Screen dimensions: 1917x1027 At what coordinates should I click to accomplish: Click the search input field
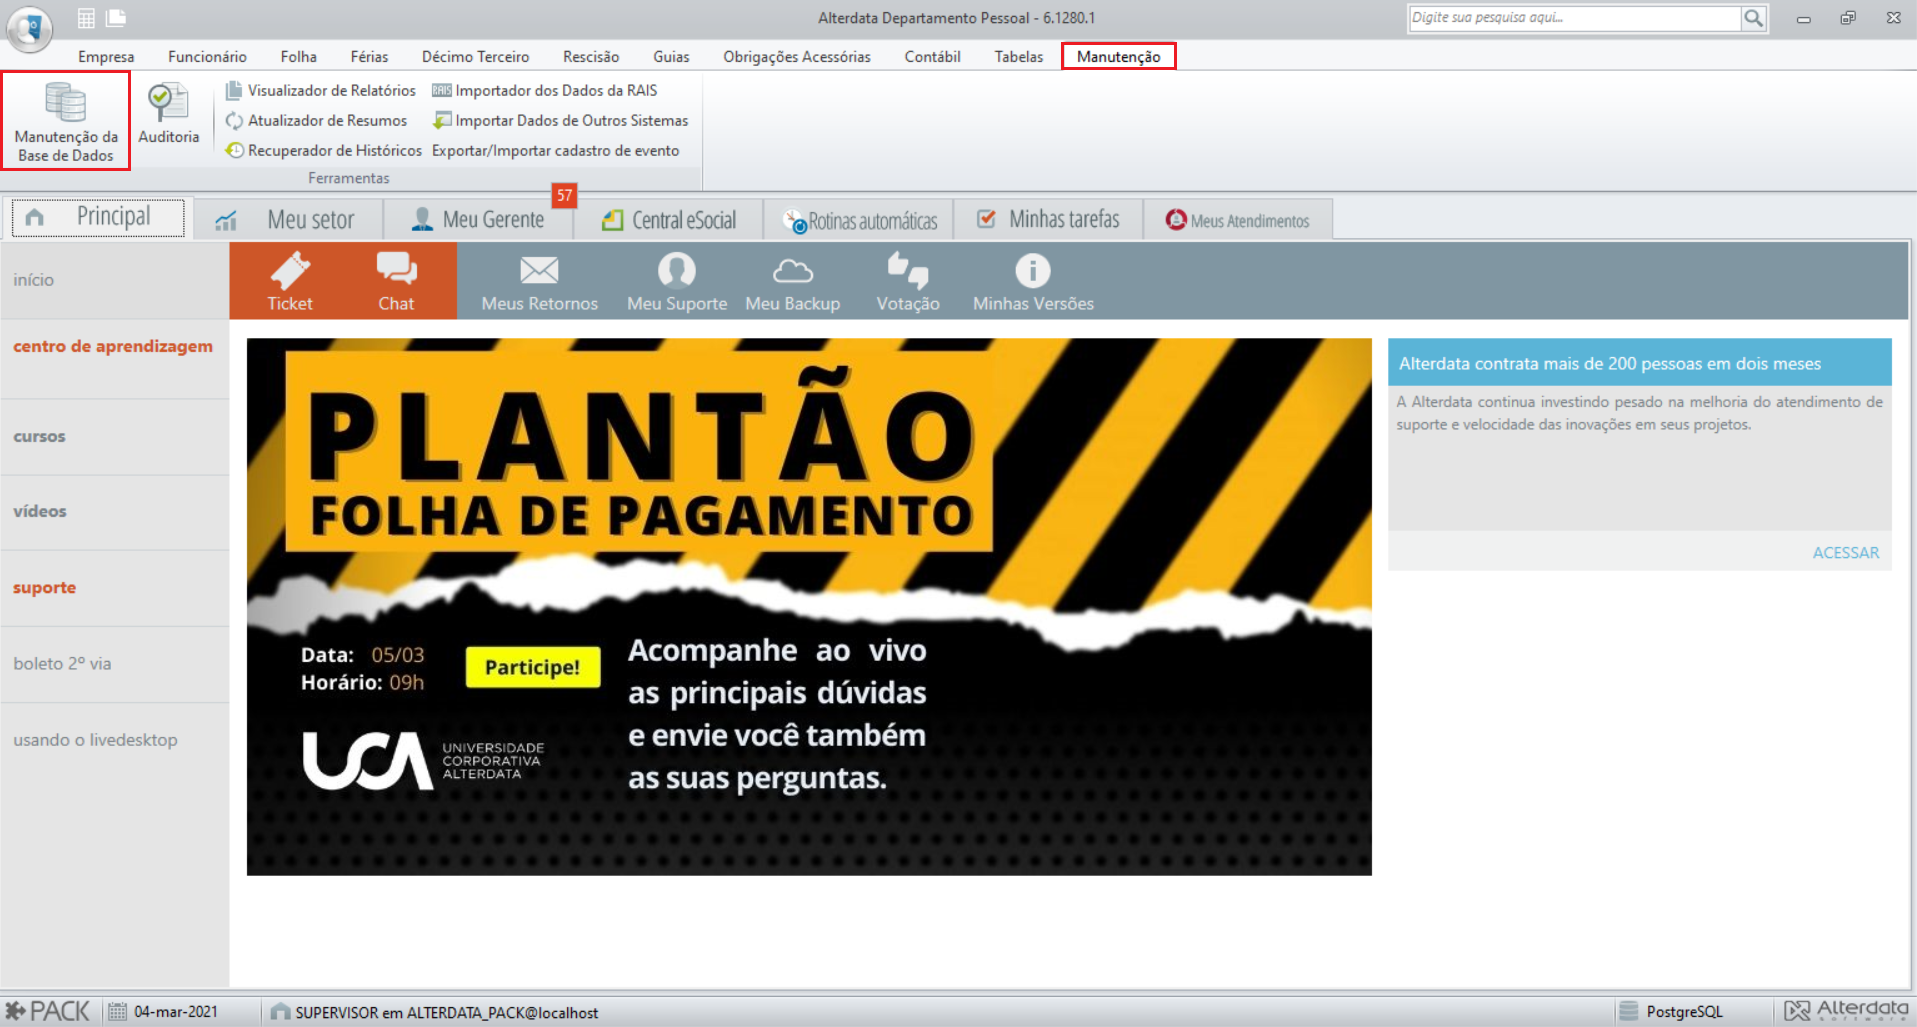pos(1575,18)
